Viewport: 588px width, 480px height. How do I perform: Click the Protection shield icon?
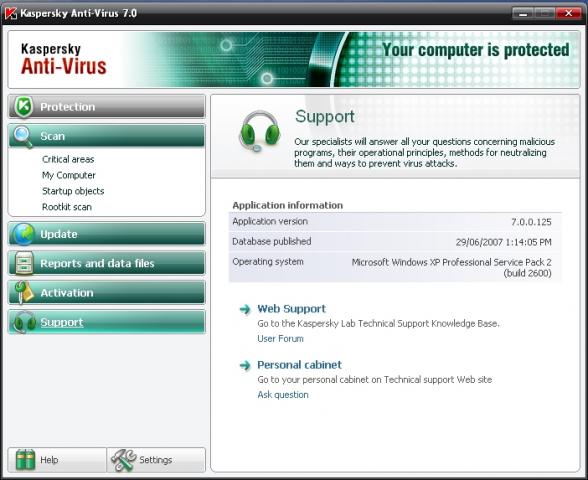[24, 106]
